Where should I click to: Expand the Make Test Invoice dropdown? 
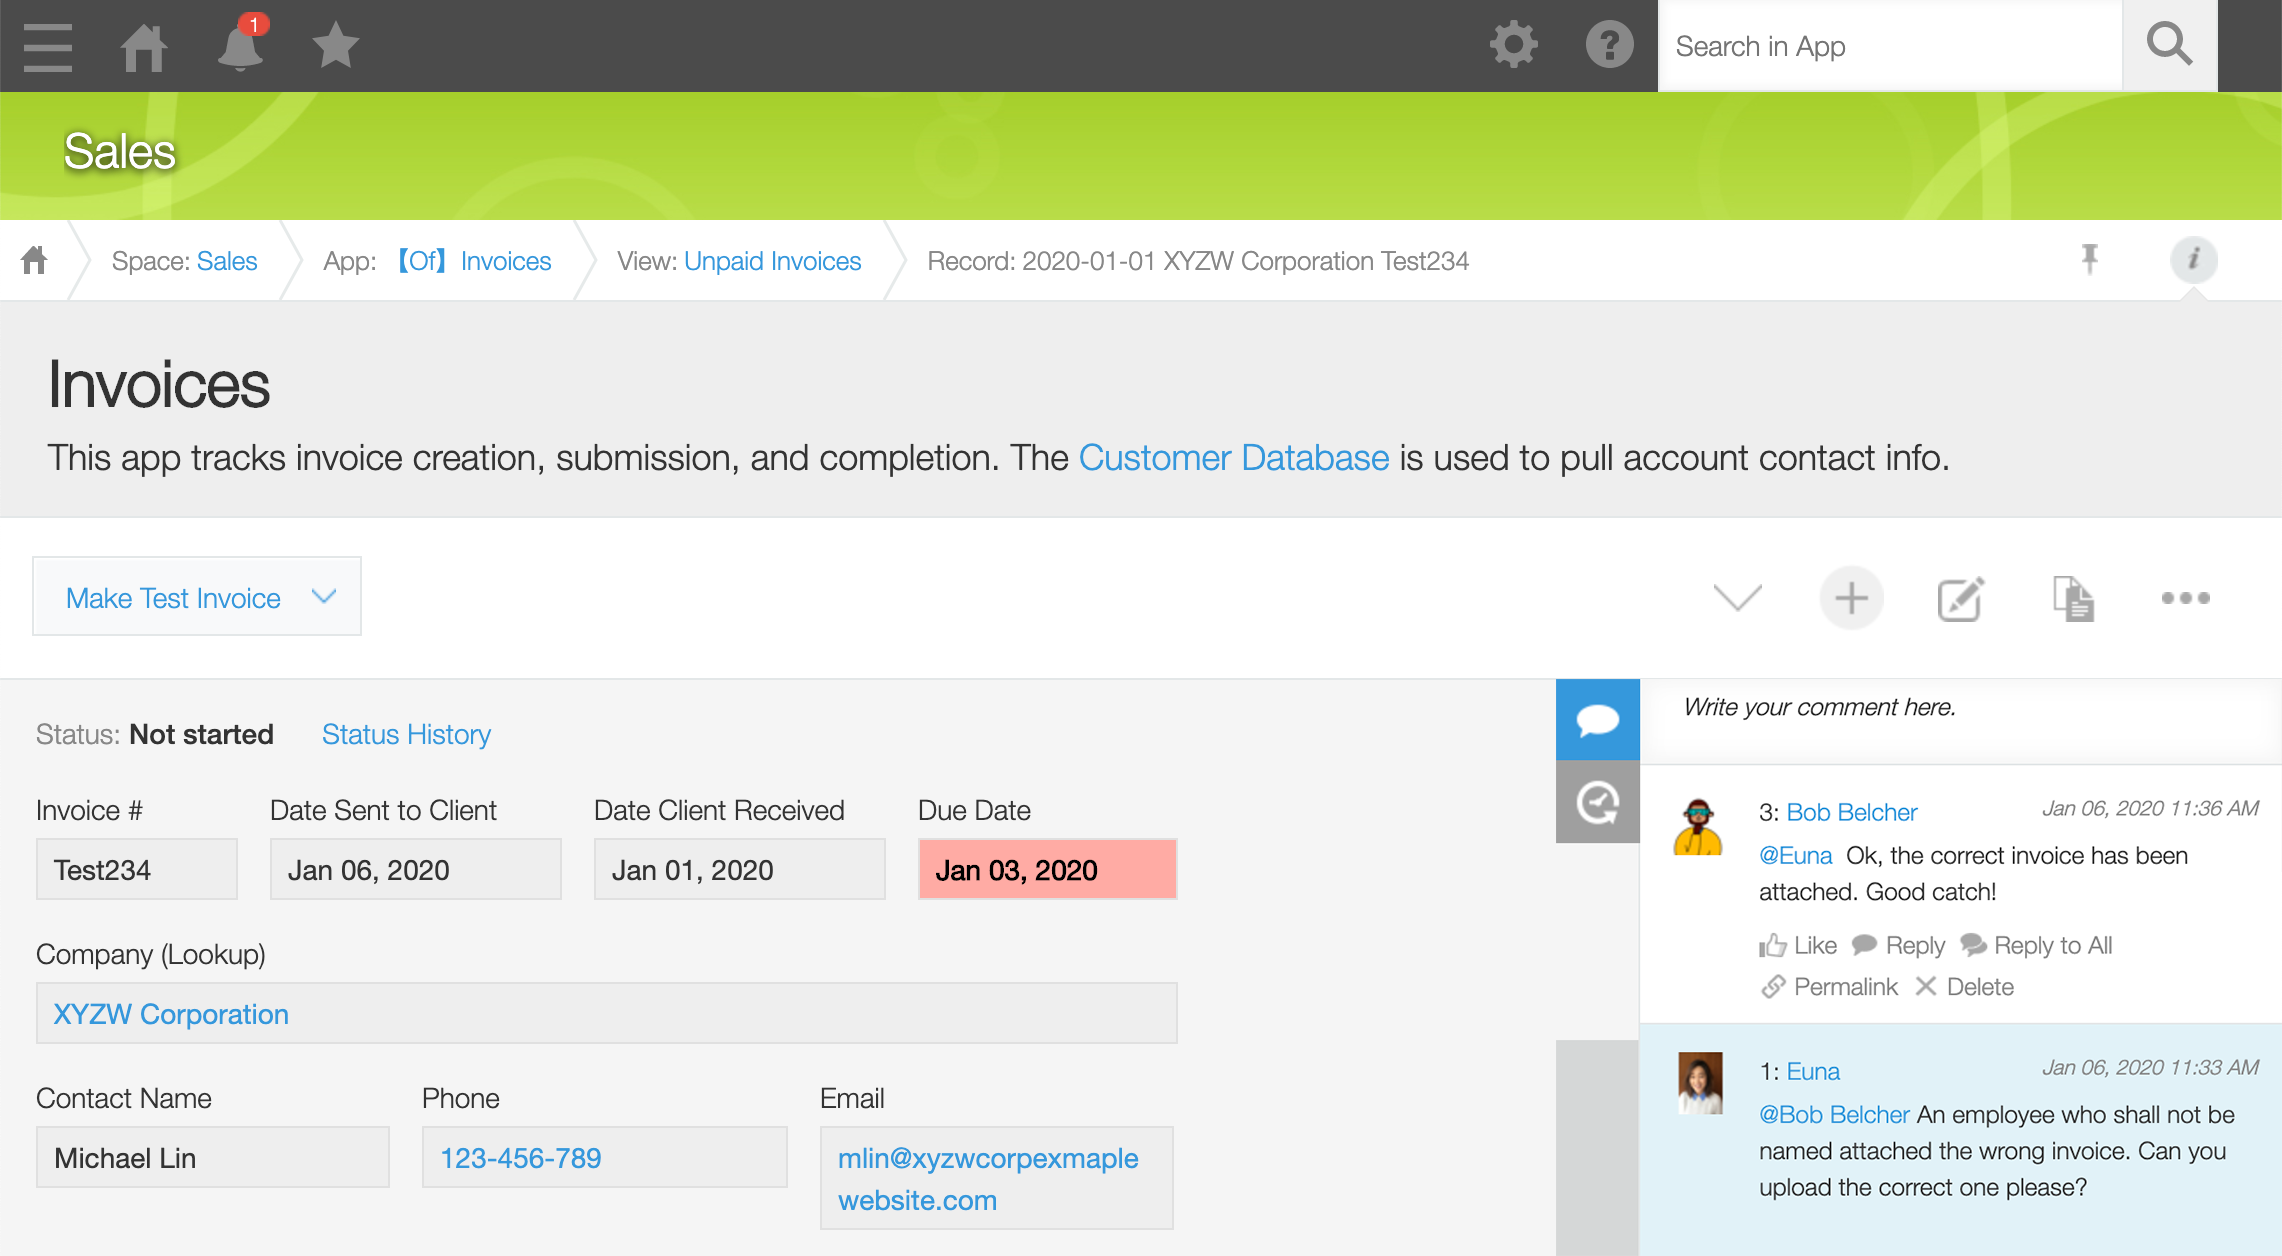coord(322,596)
